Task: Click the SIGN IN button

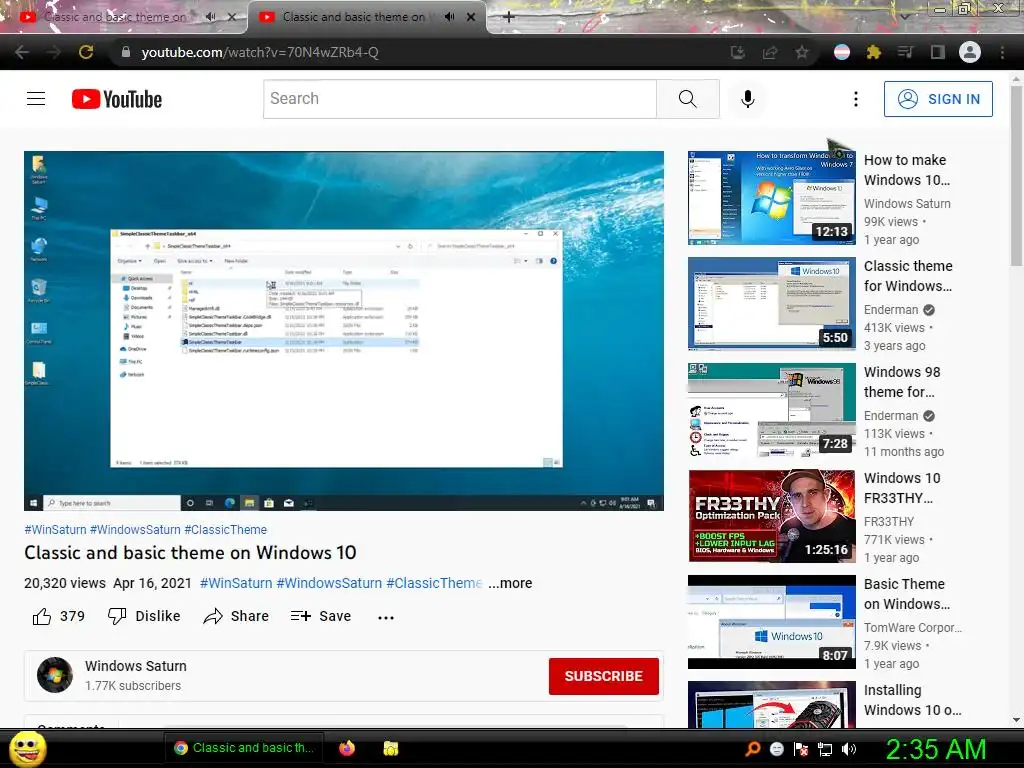Action: click(938, 99)
